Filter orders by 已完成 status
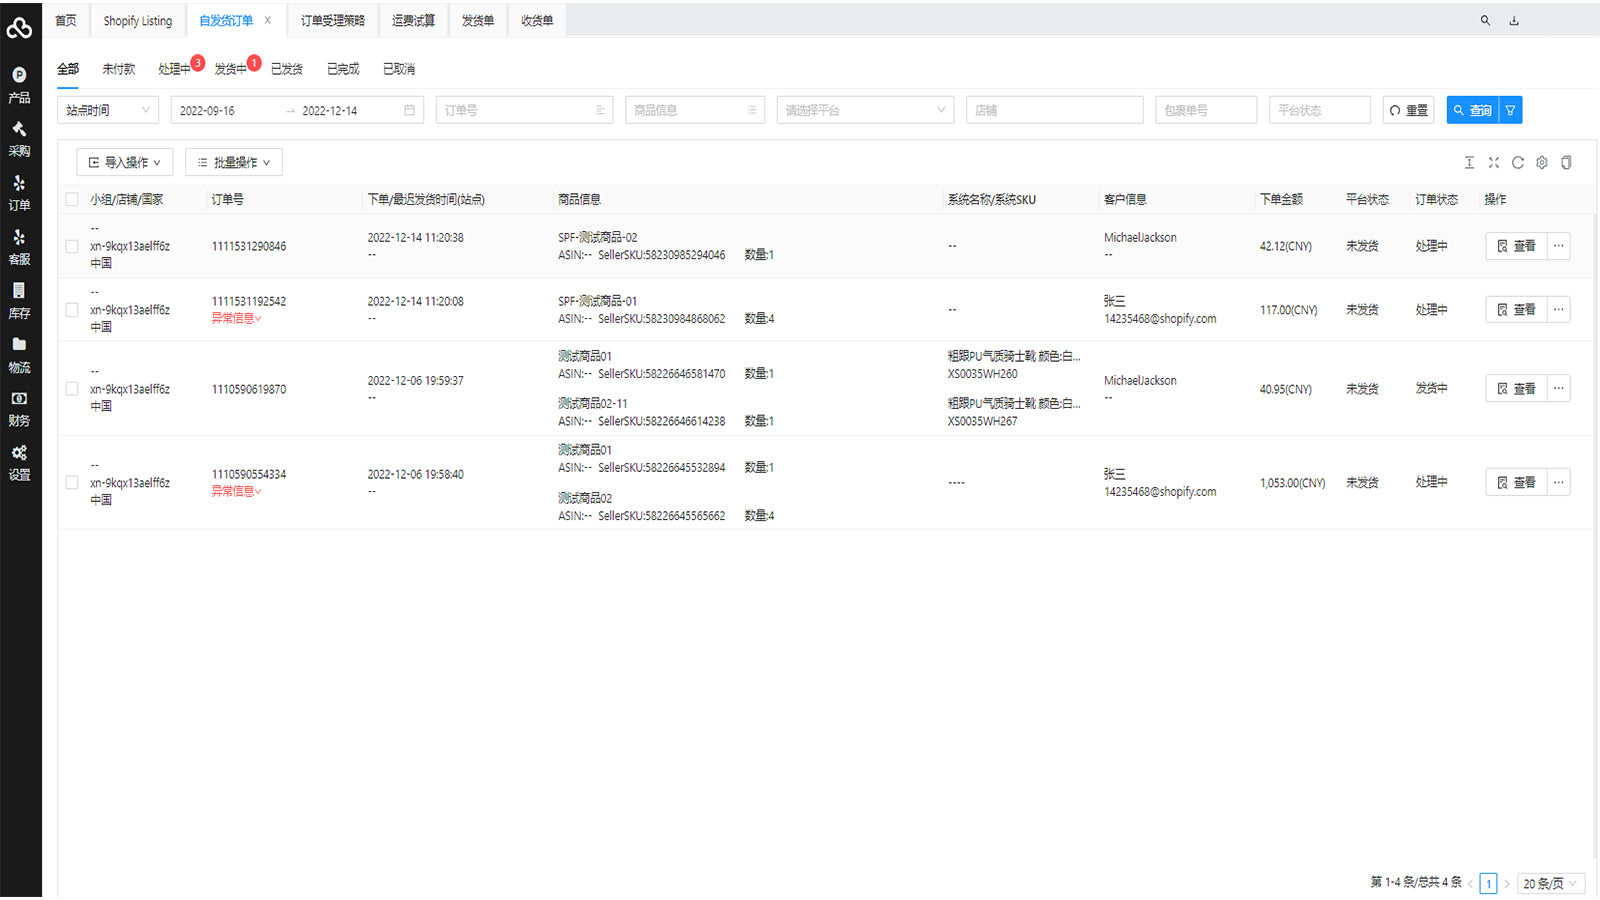 tap(343, 69)
